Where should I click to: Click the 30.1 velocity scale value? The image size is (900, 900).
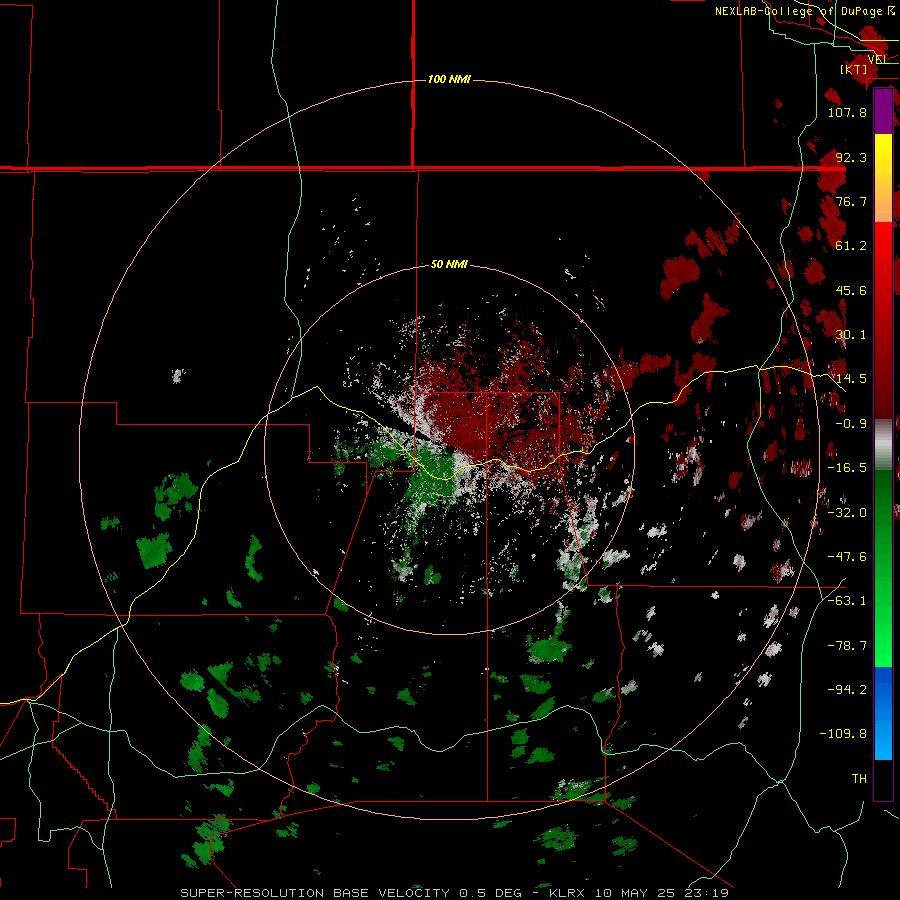pos(851,335)
